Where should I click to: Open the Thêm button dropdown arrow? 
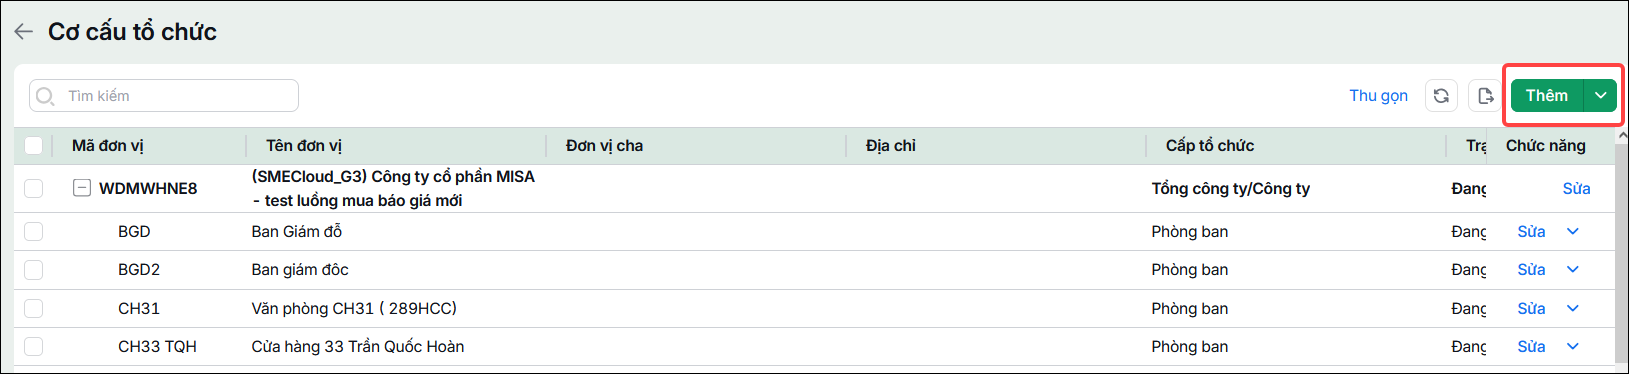point(1601,96)
